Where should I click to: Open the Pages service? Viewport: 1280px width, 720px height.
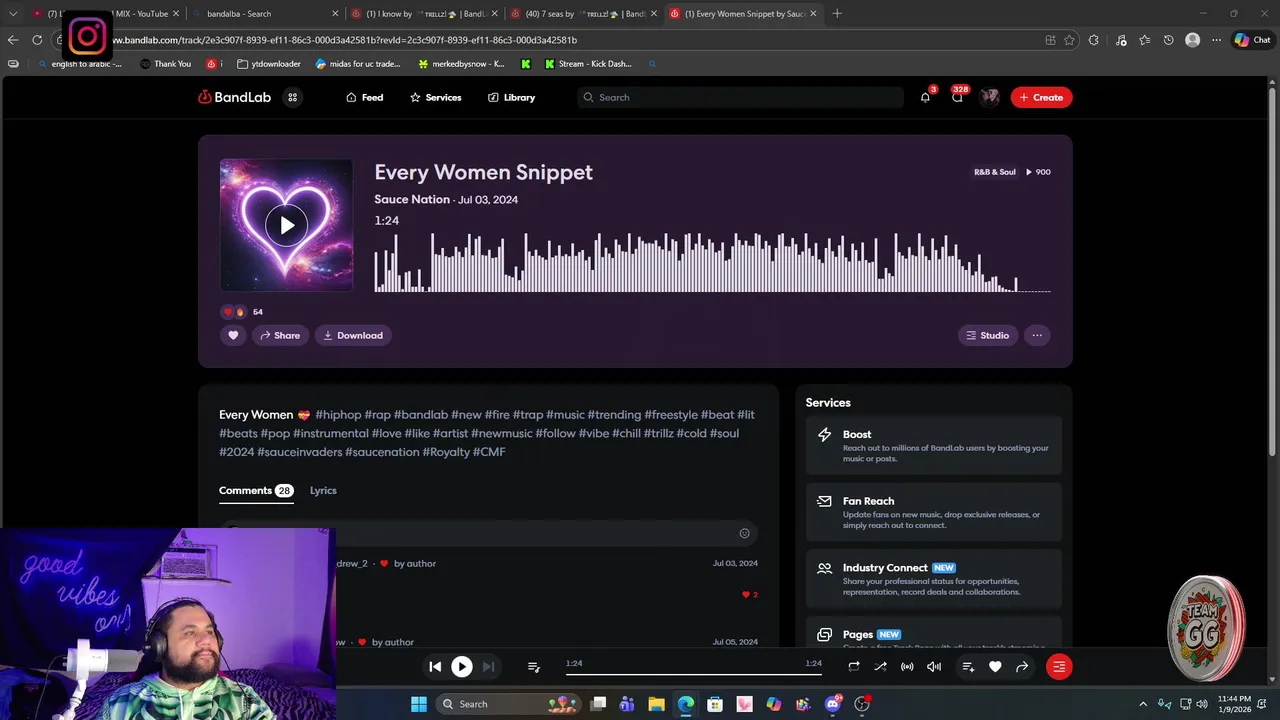(934, 634)
